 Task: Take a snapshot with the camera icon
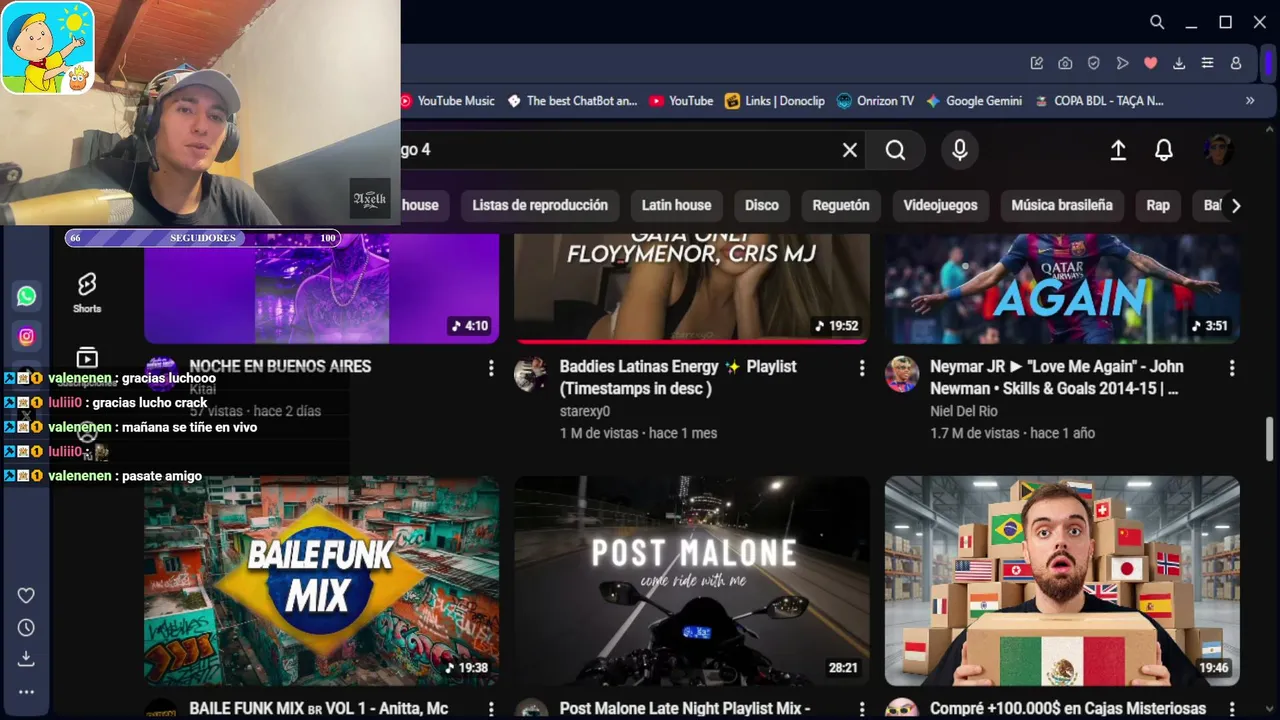point(1065,63)
